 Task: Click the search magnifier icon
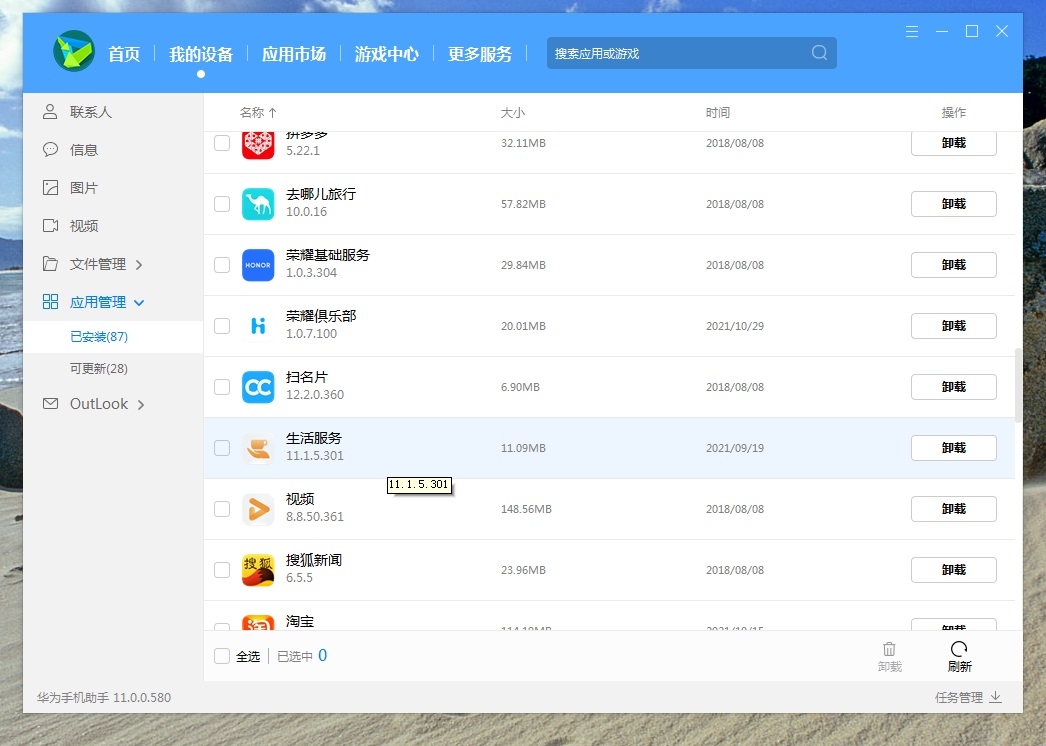tap(819, 53)
